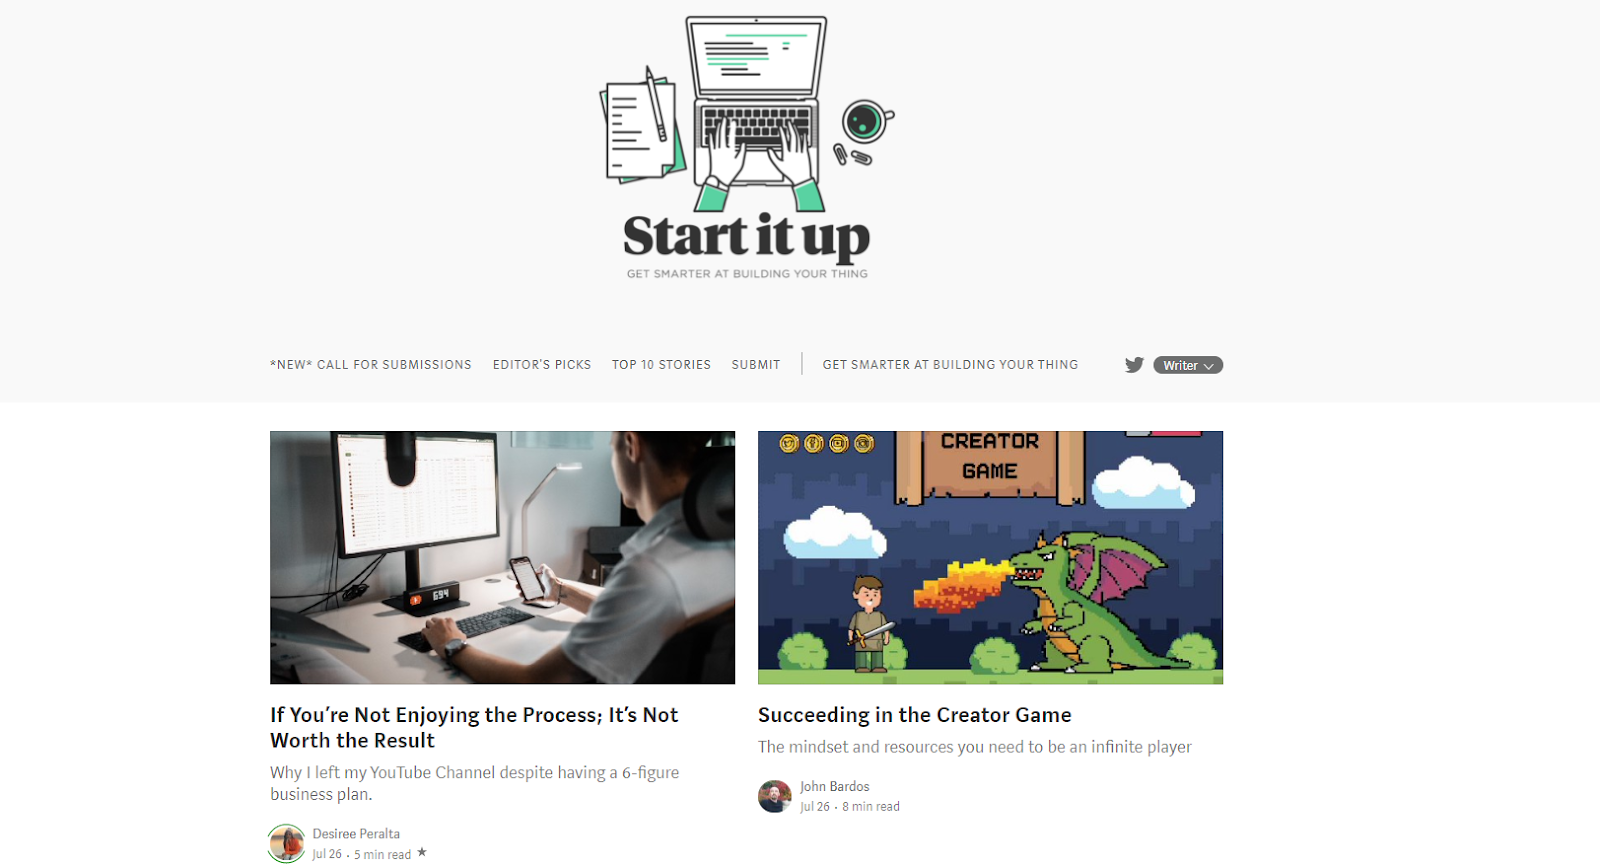Viewport: 1600px width, 868px height.
Task: Click the star next to 5 min read
Action: tap(422, 852)
